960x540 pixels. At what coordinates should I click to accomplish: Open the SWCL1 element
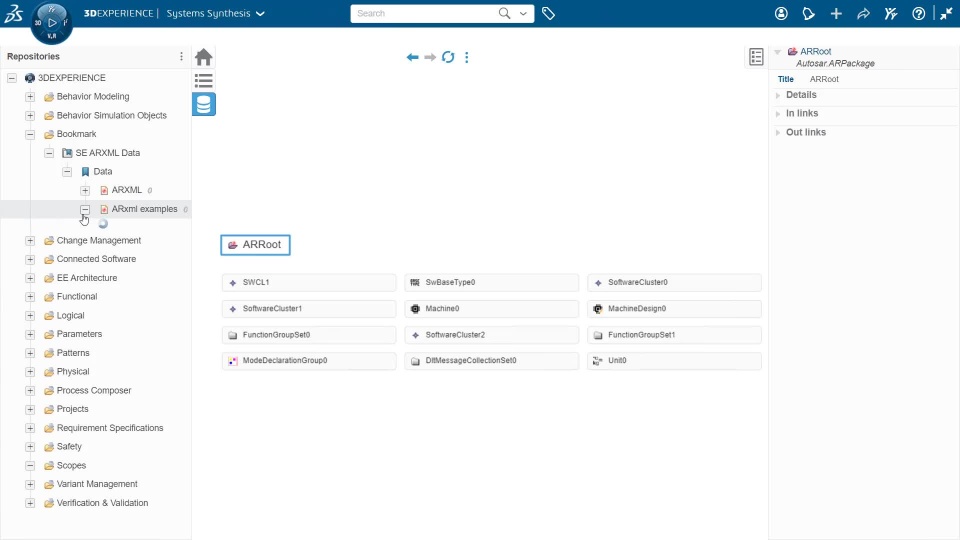[x=309, y=282]
